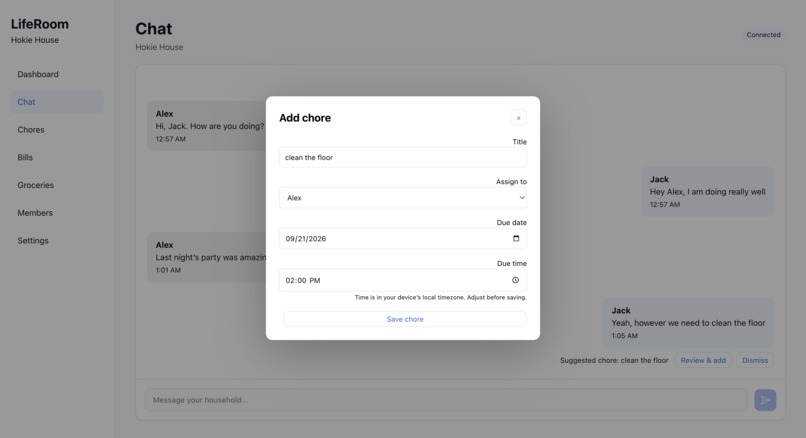Change the Due time field 02:00 PM
The image size is (806, 438).
coord(402,280)
